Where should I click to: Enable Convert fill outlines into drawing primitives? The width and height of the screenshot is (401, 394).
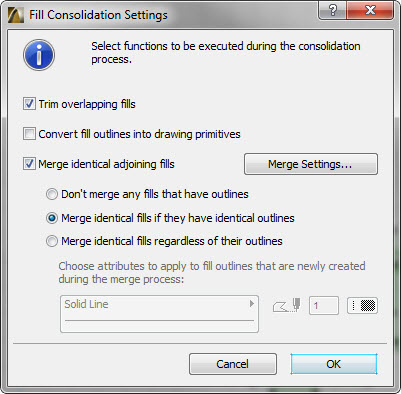(29, 134)
